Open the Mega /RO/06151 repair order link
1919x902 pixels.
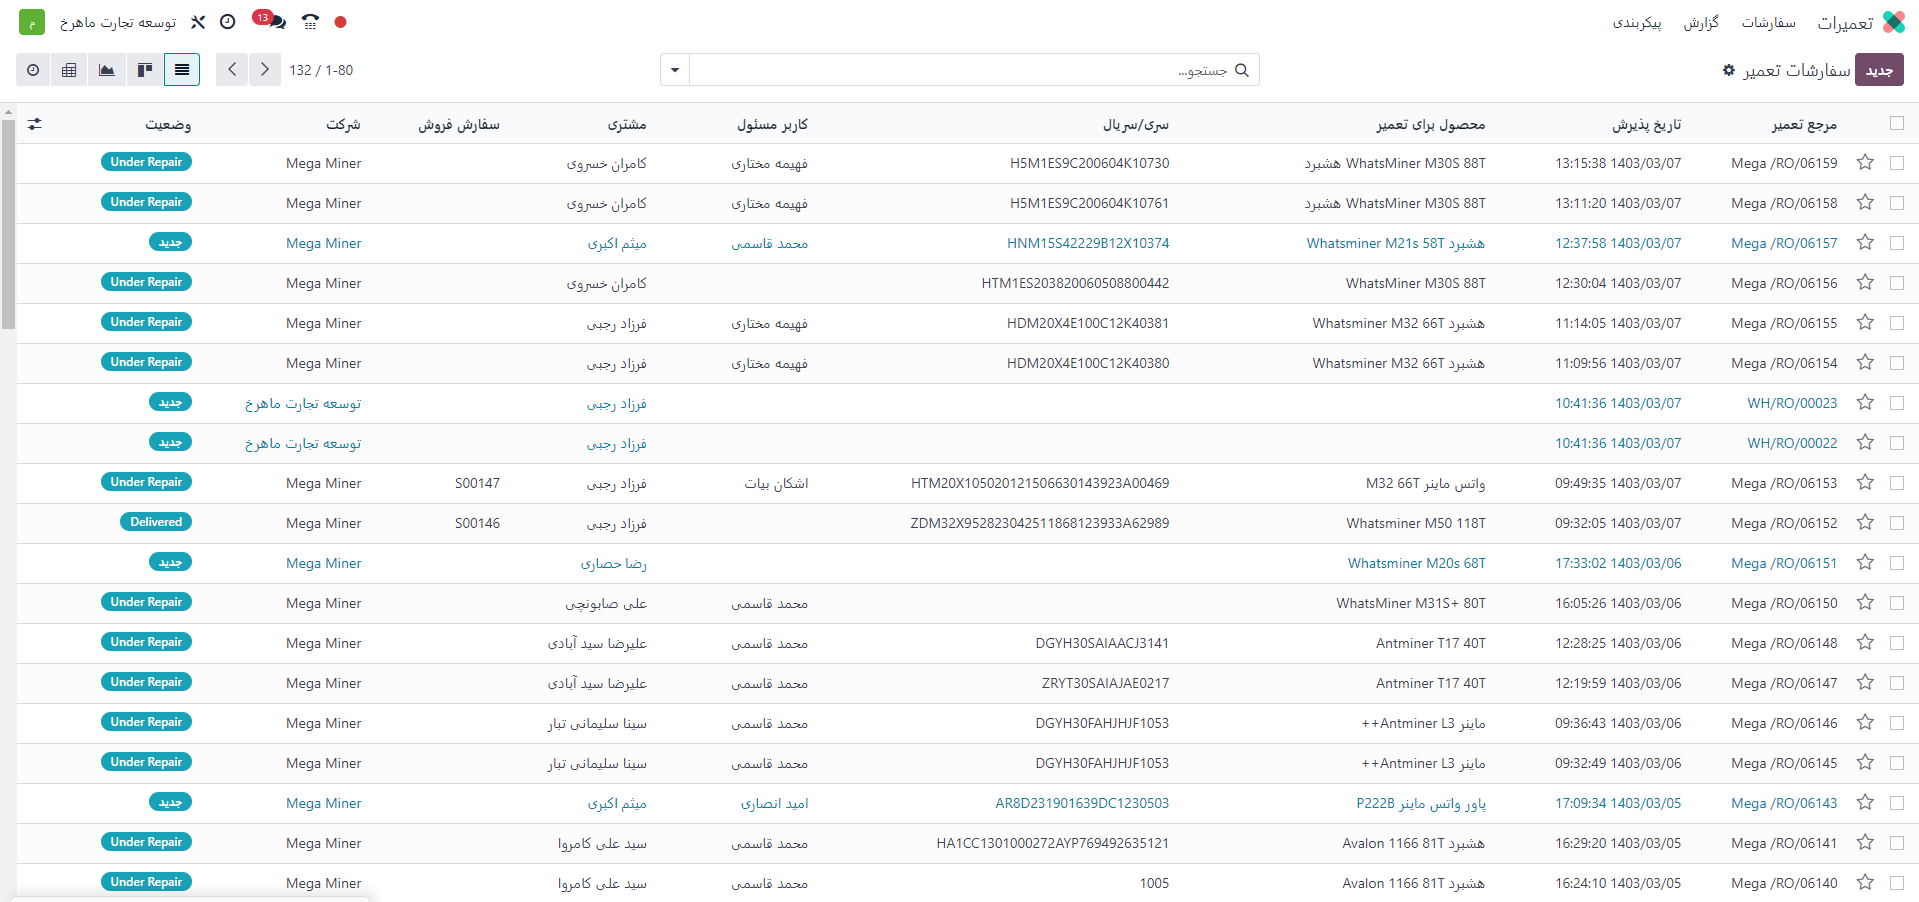coord(1783,563)
